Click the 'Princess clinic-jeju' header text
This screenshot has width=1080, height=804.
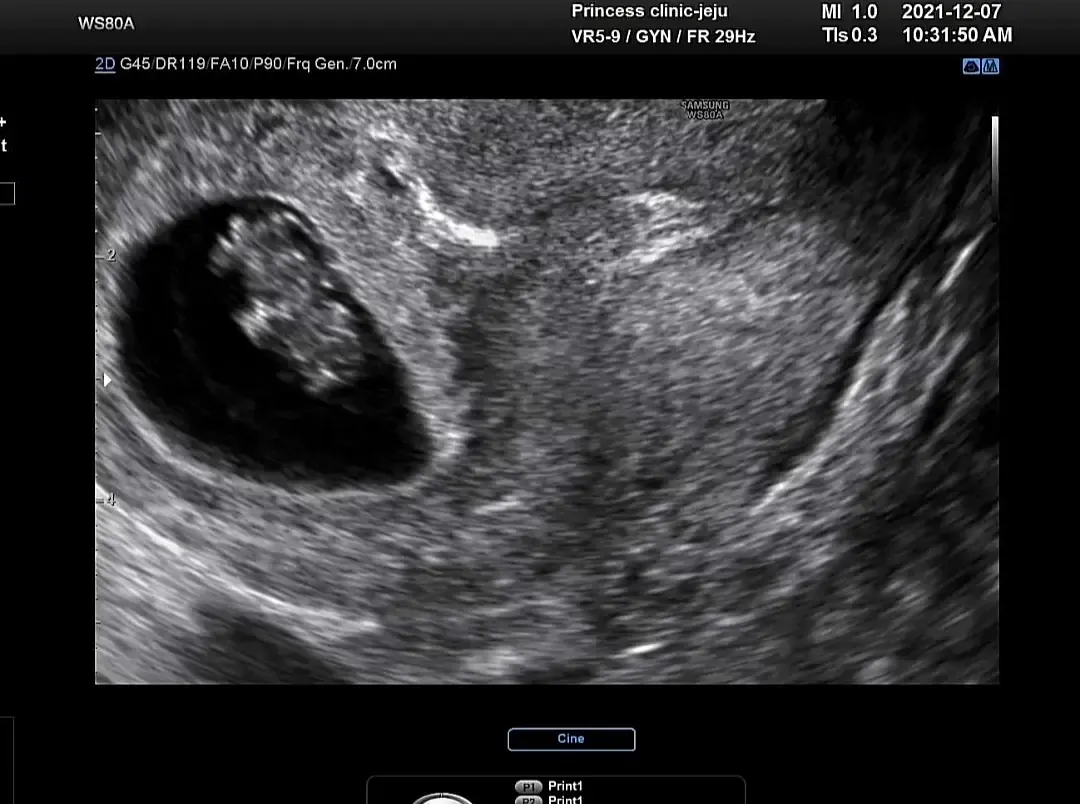pos(649,11)
